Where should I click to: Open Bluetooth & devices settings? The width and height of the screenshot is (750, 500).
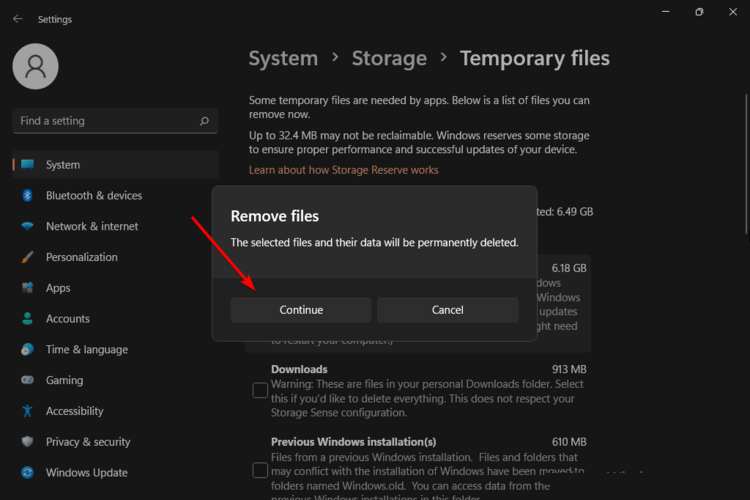click(x=93, y=196)
